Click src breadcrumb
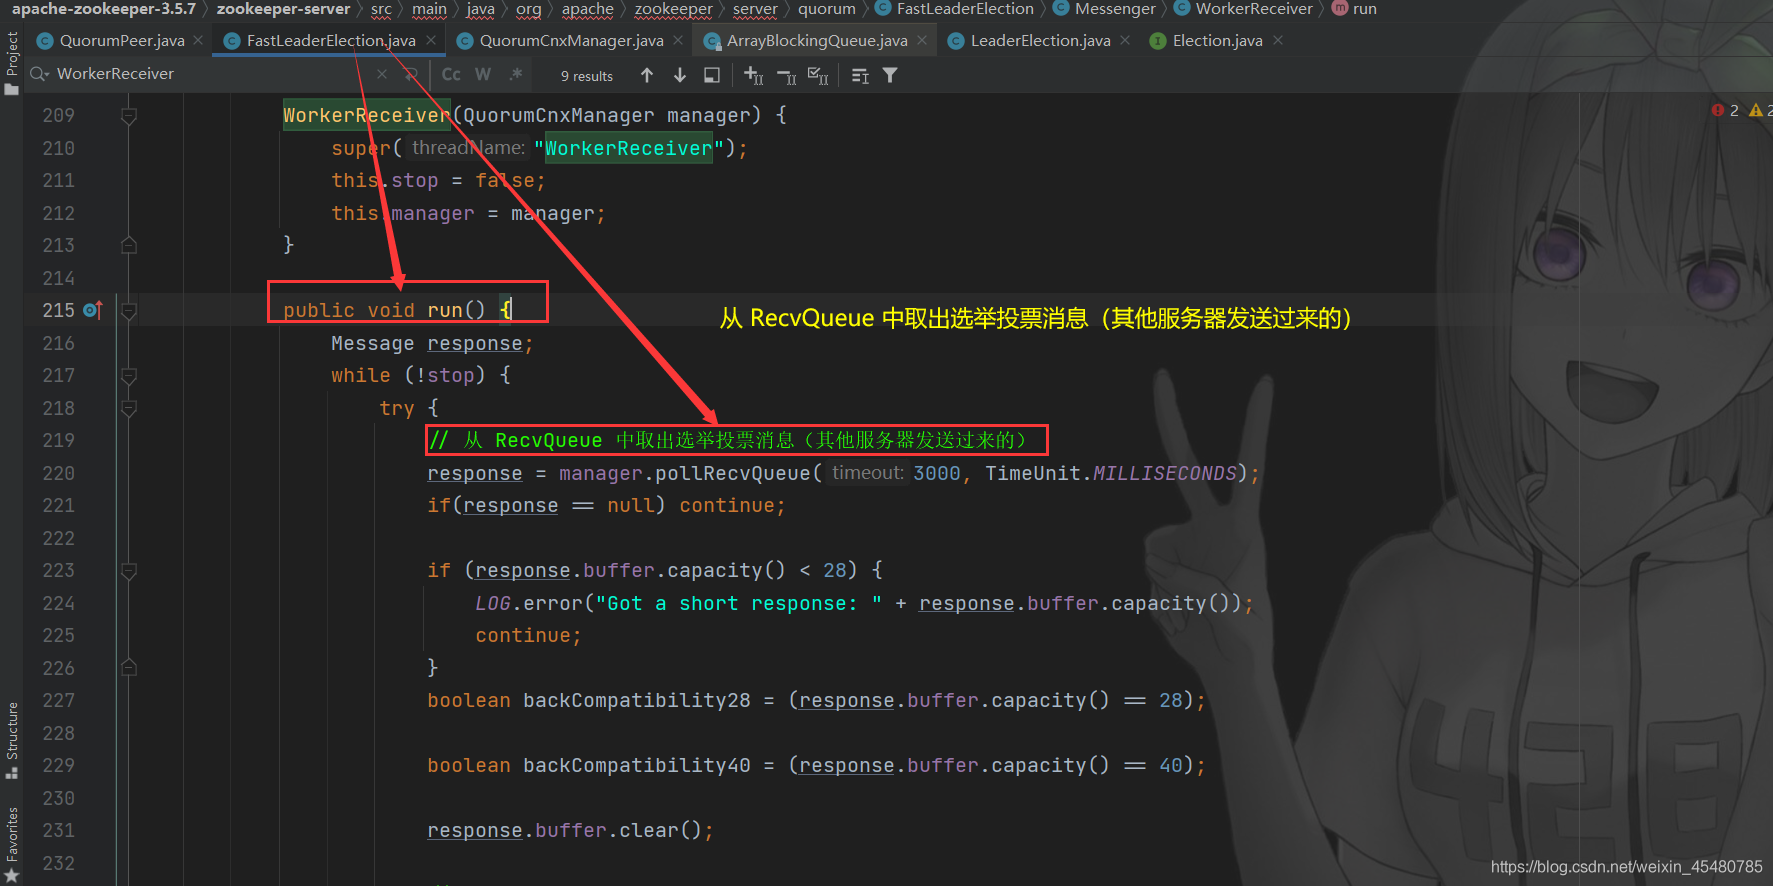This screenshot has height=886, width=1773. (x=381, y=9)
